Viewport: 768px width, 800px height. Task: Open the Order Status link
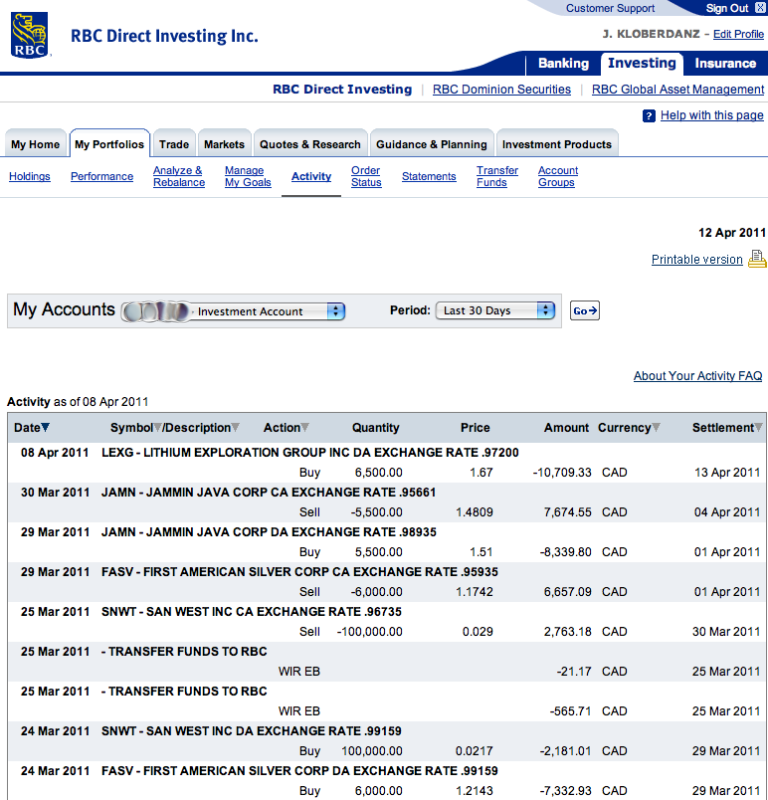click(366, 176)
